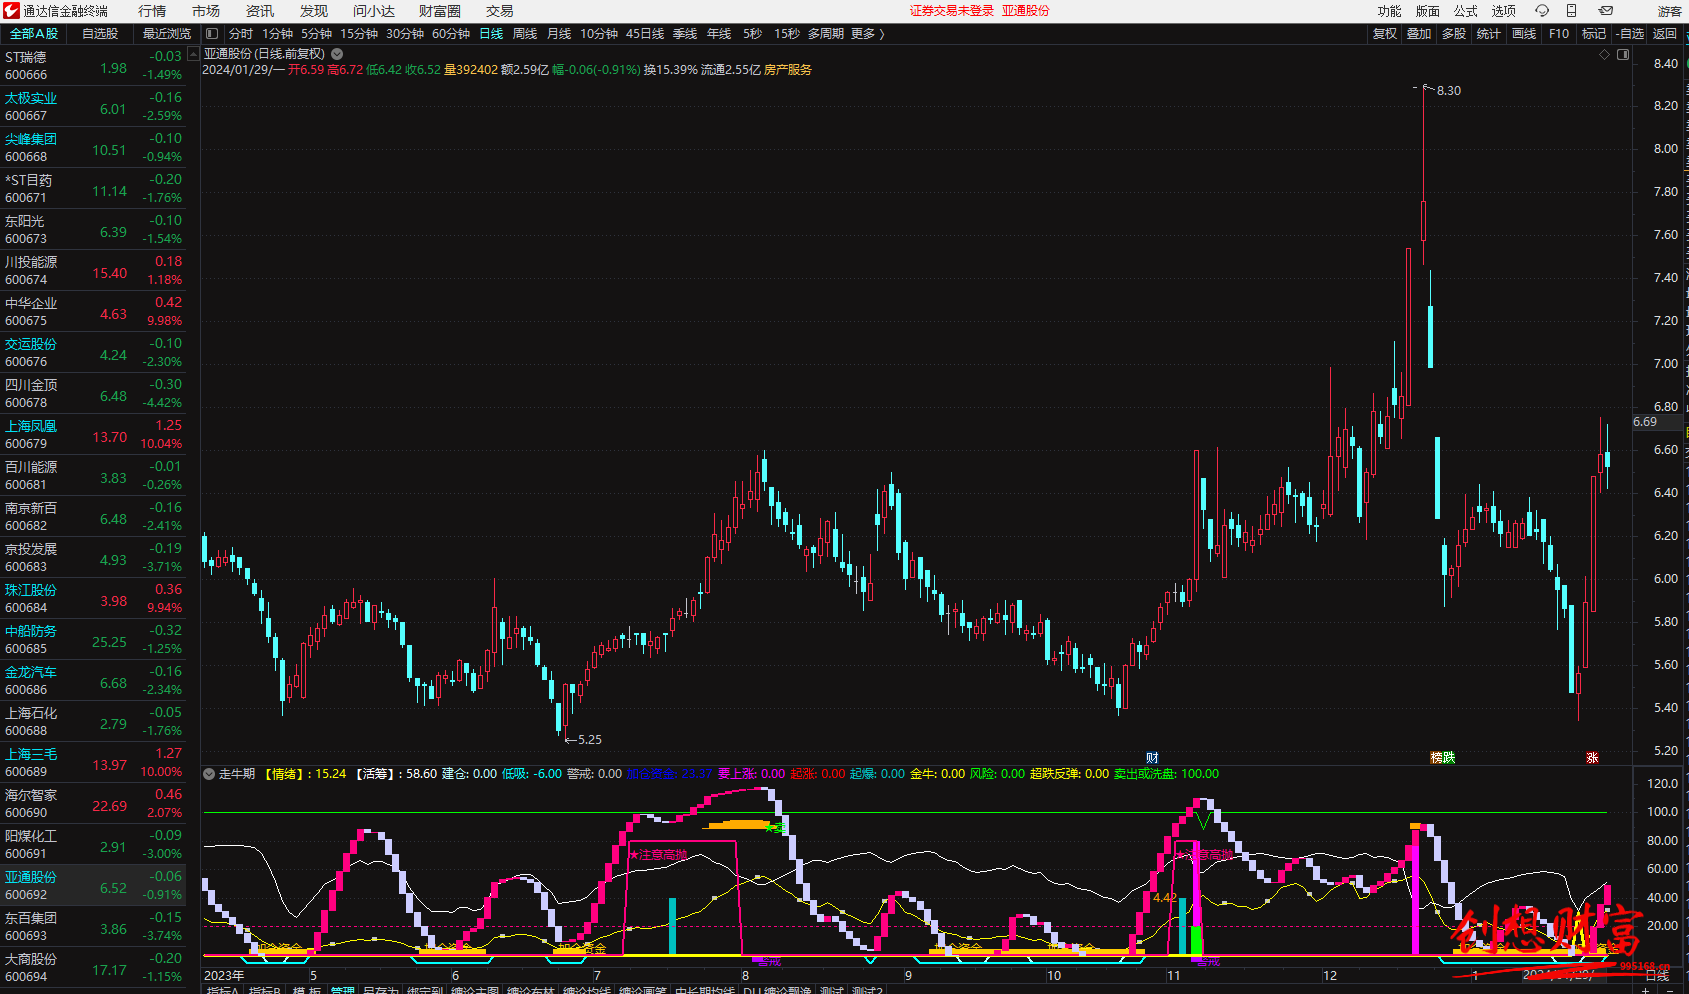Select the 15分钟 period
Viewport: 1689px width, 994px height.
(x=359, y=34)
